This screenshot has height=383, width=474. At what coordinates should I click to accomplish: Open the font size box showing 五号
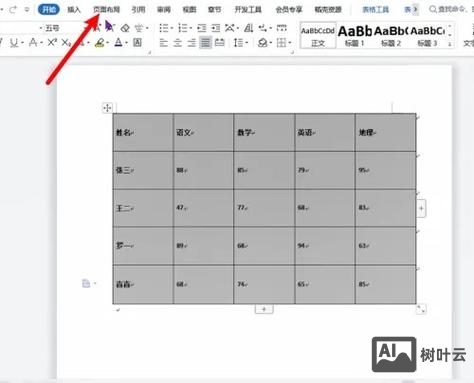pyautogui.click(x=52, y=28)
